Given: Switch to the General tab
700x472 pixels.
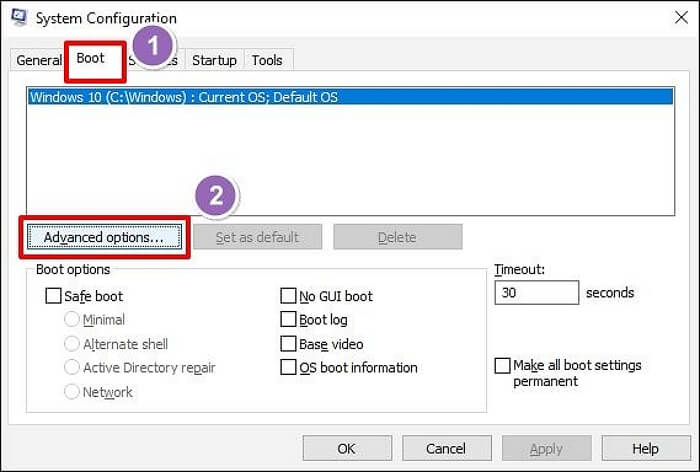Looking at the screenshot, I should tap(38, 61).
